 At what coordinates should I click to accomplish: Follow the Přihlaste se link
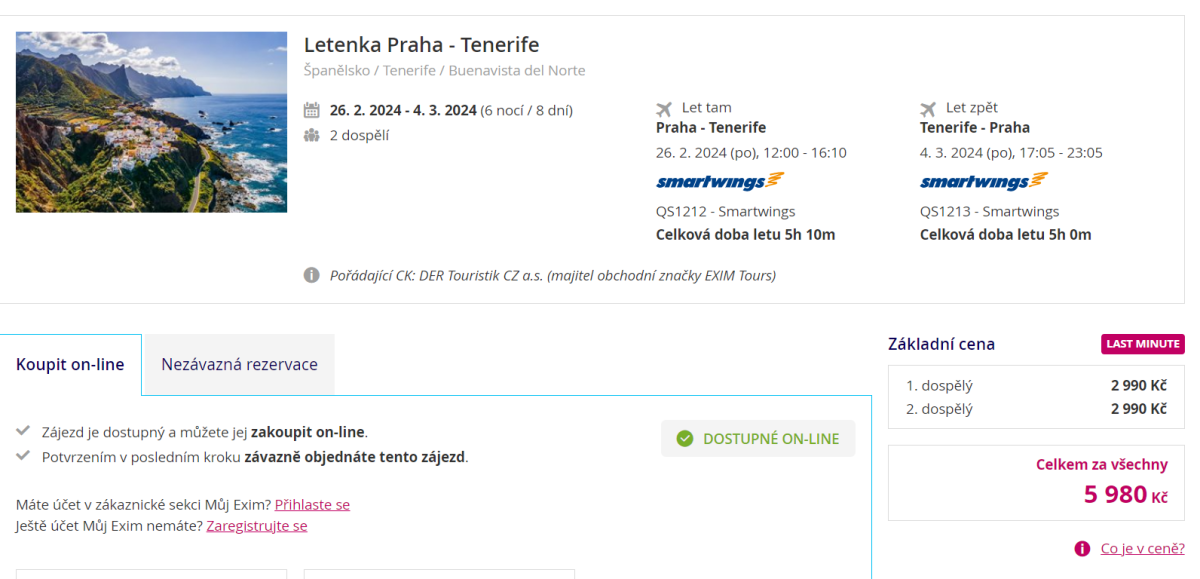[312, 504]
